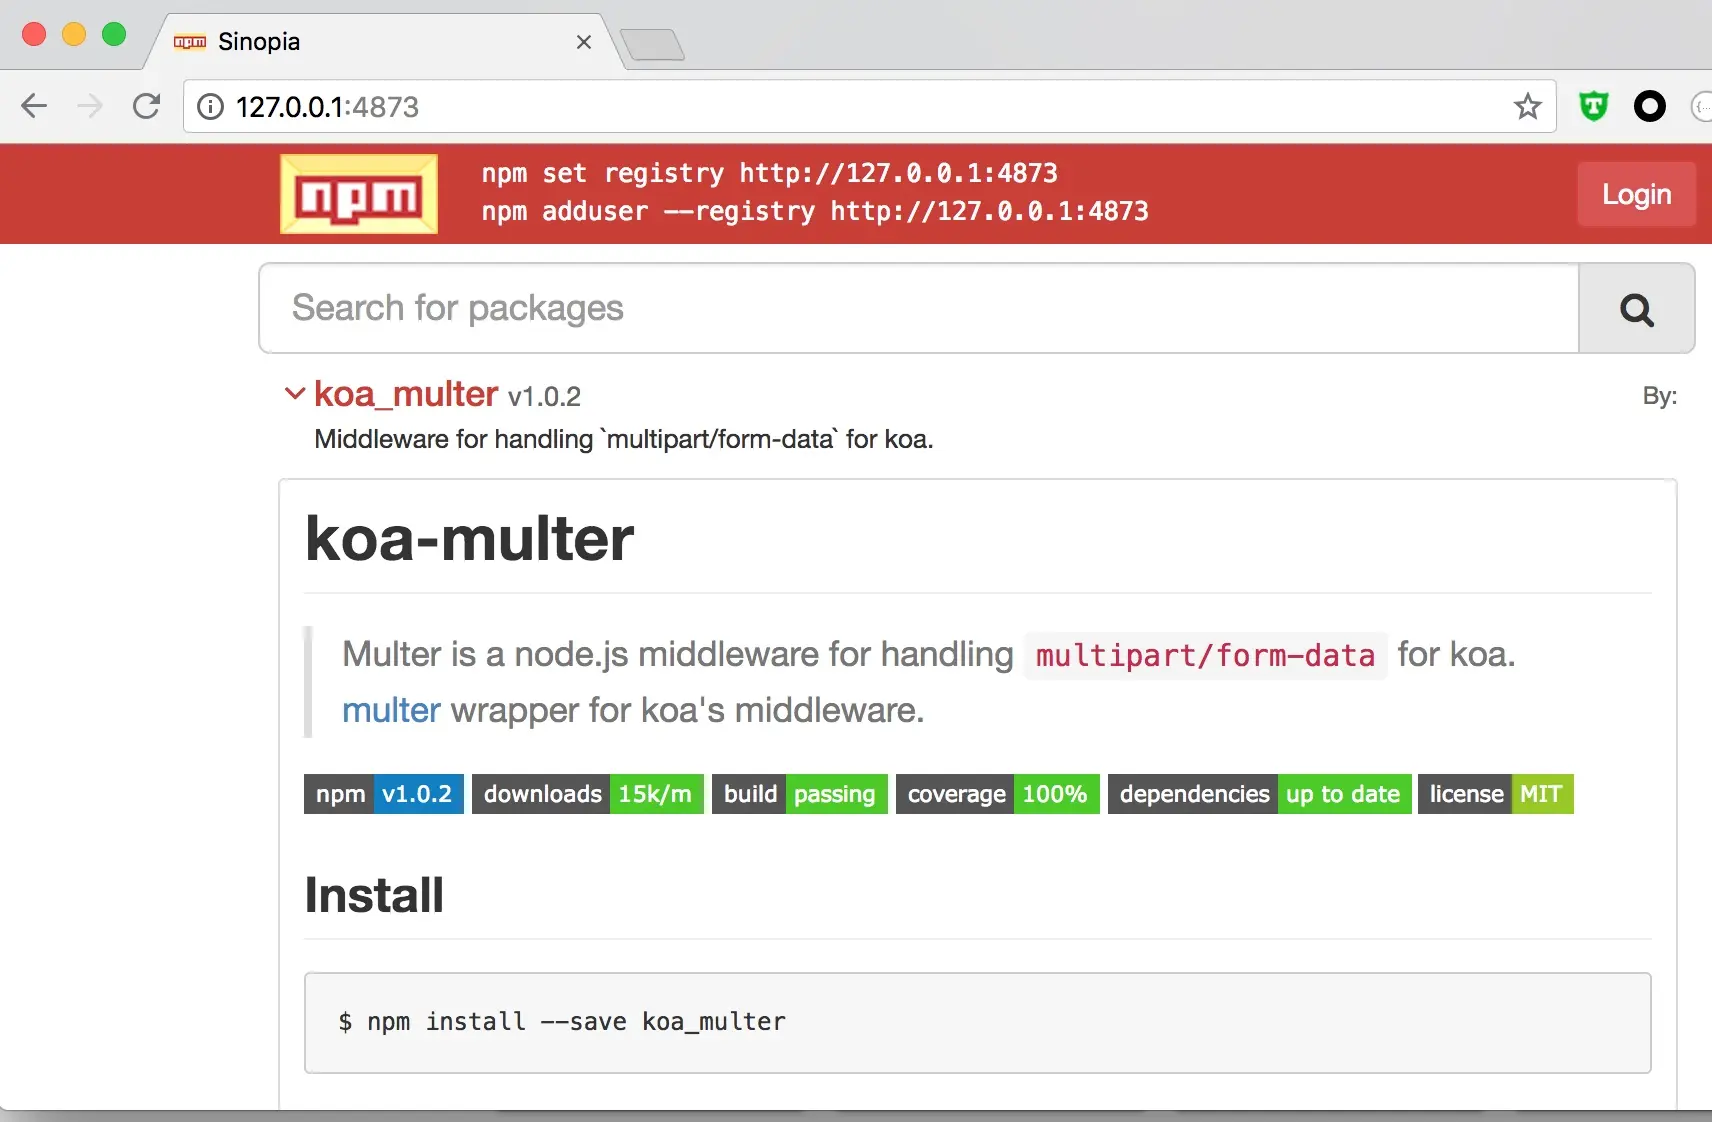The image size is (1712, 1122).
Task: Close the Sinopia tab
Action: coord(584,42)
